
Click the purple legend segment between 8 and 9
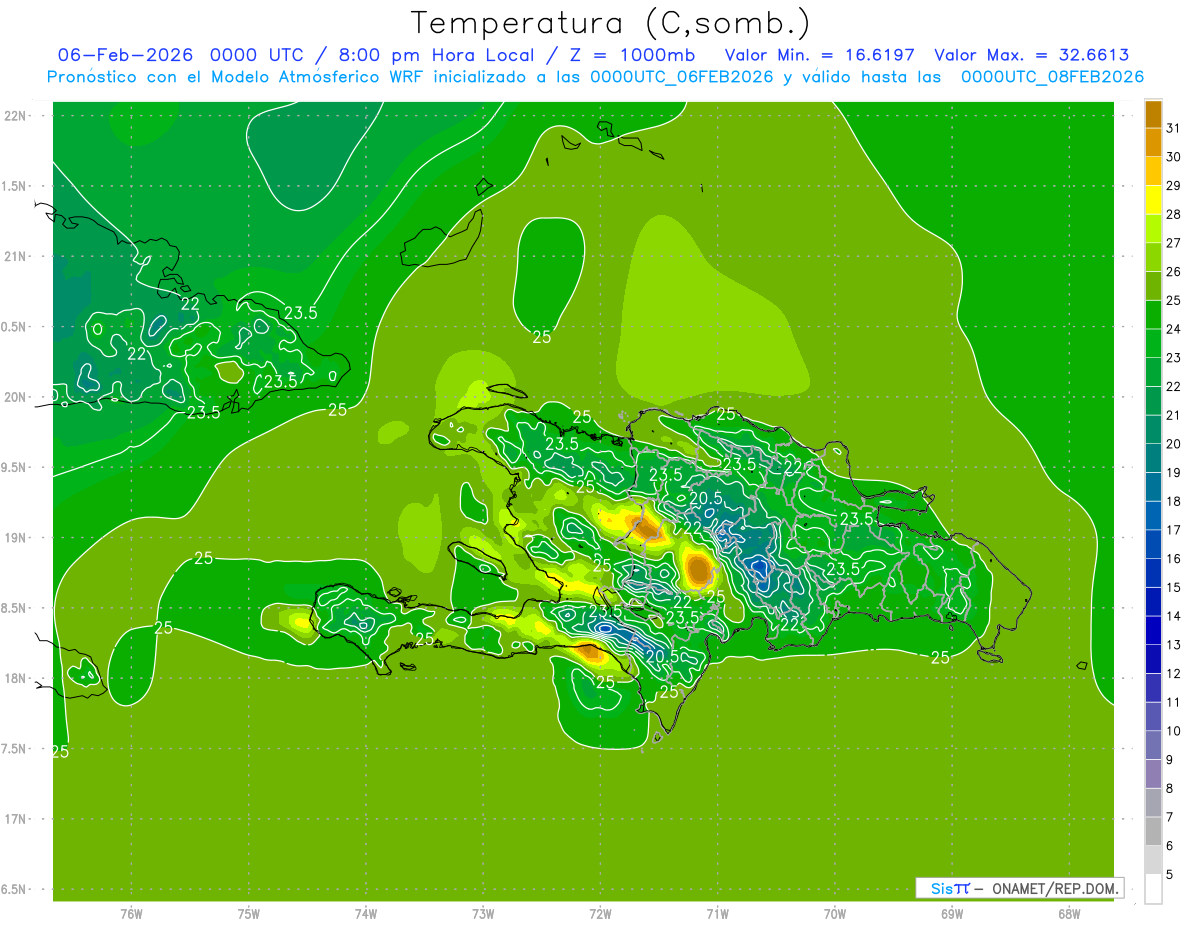tap(1153, 774)
